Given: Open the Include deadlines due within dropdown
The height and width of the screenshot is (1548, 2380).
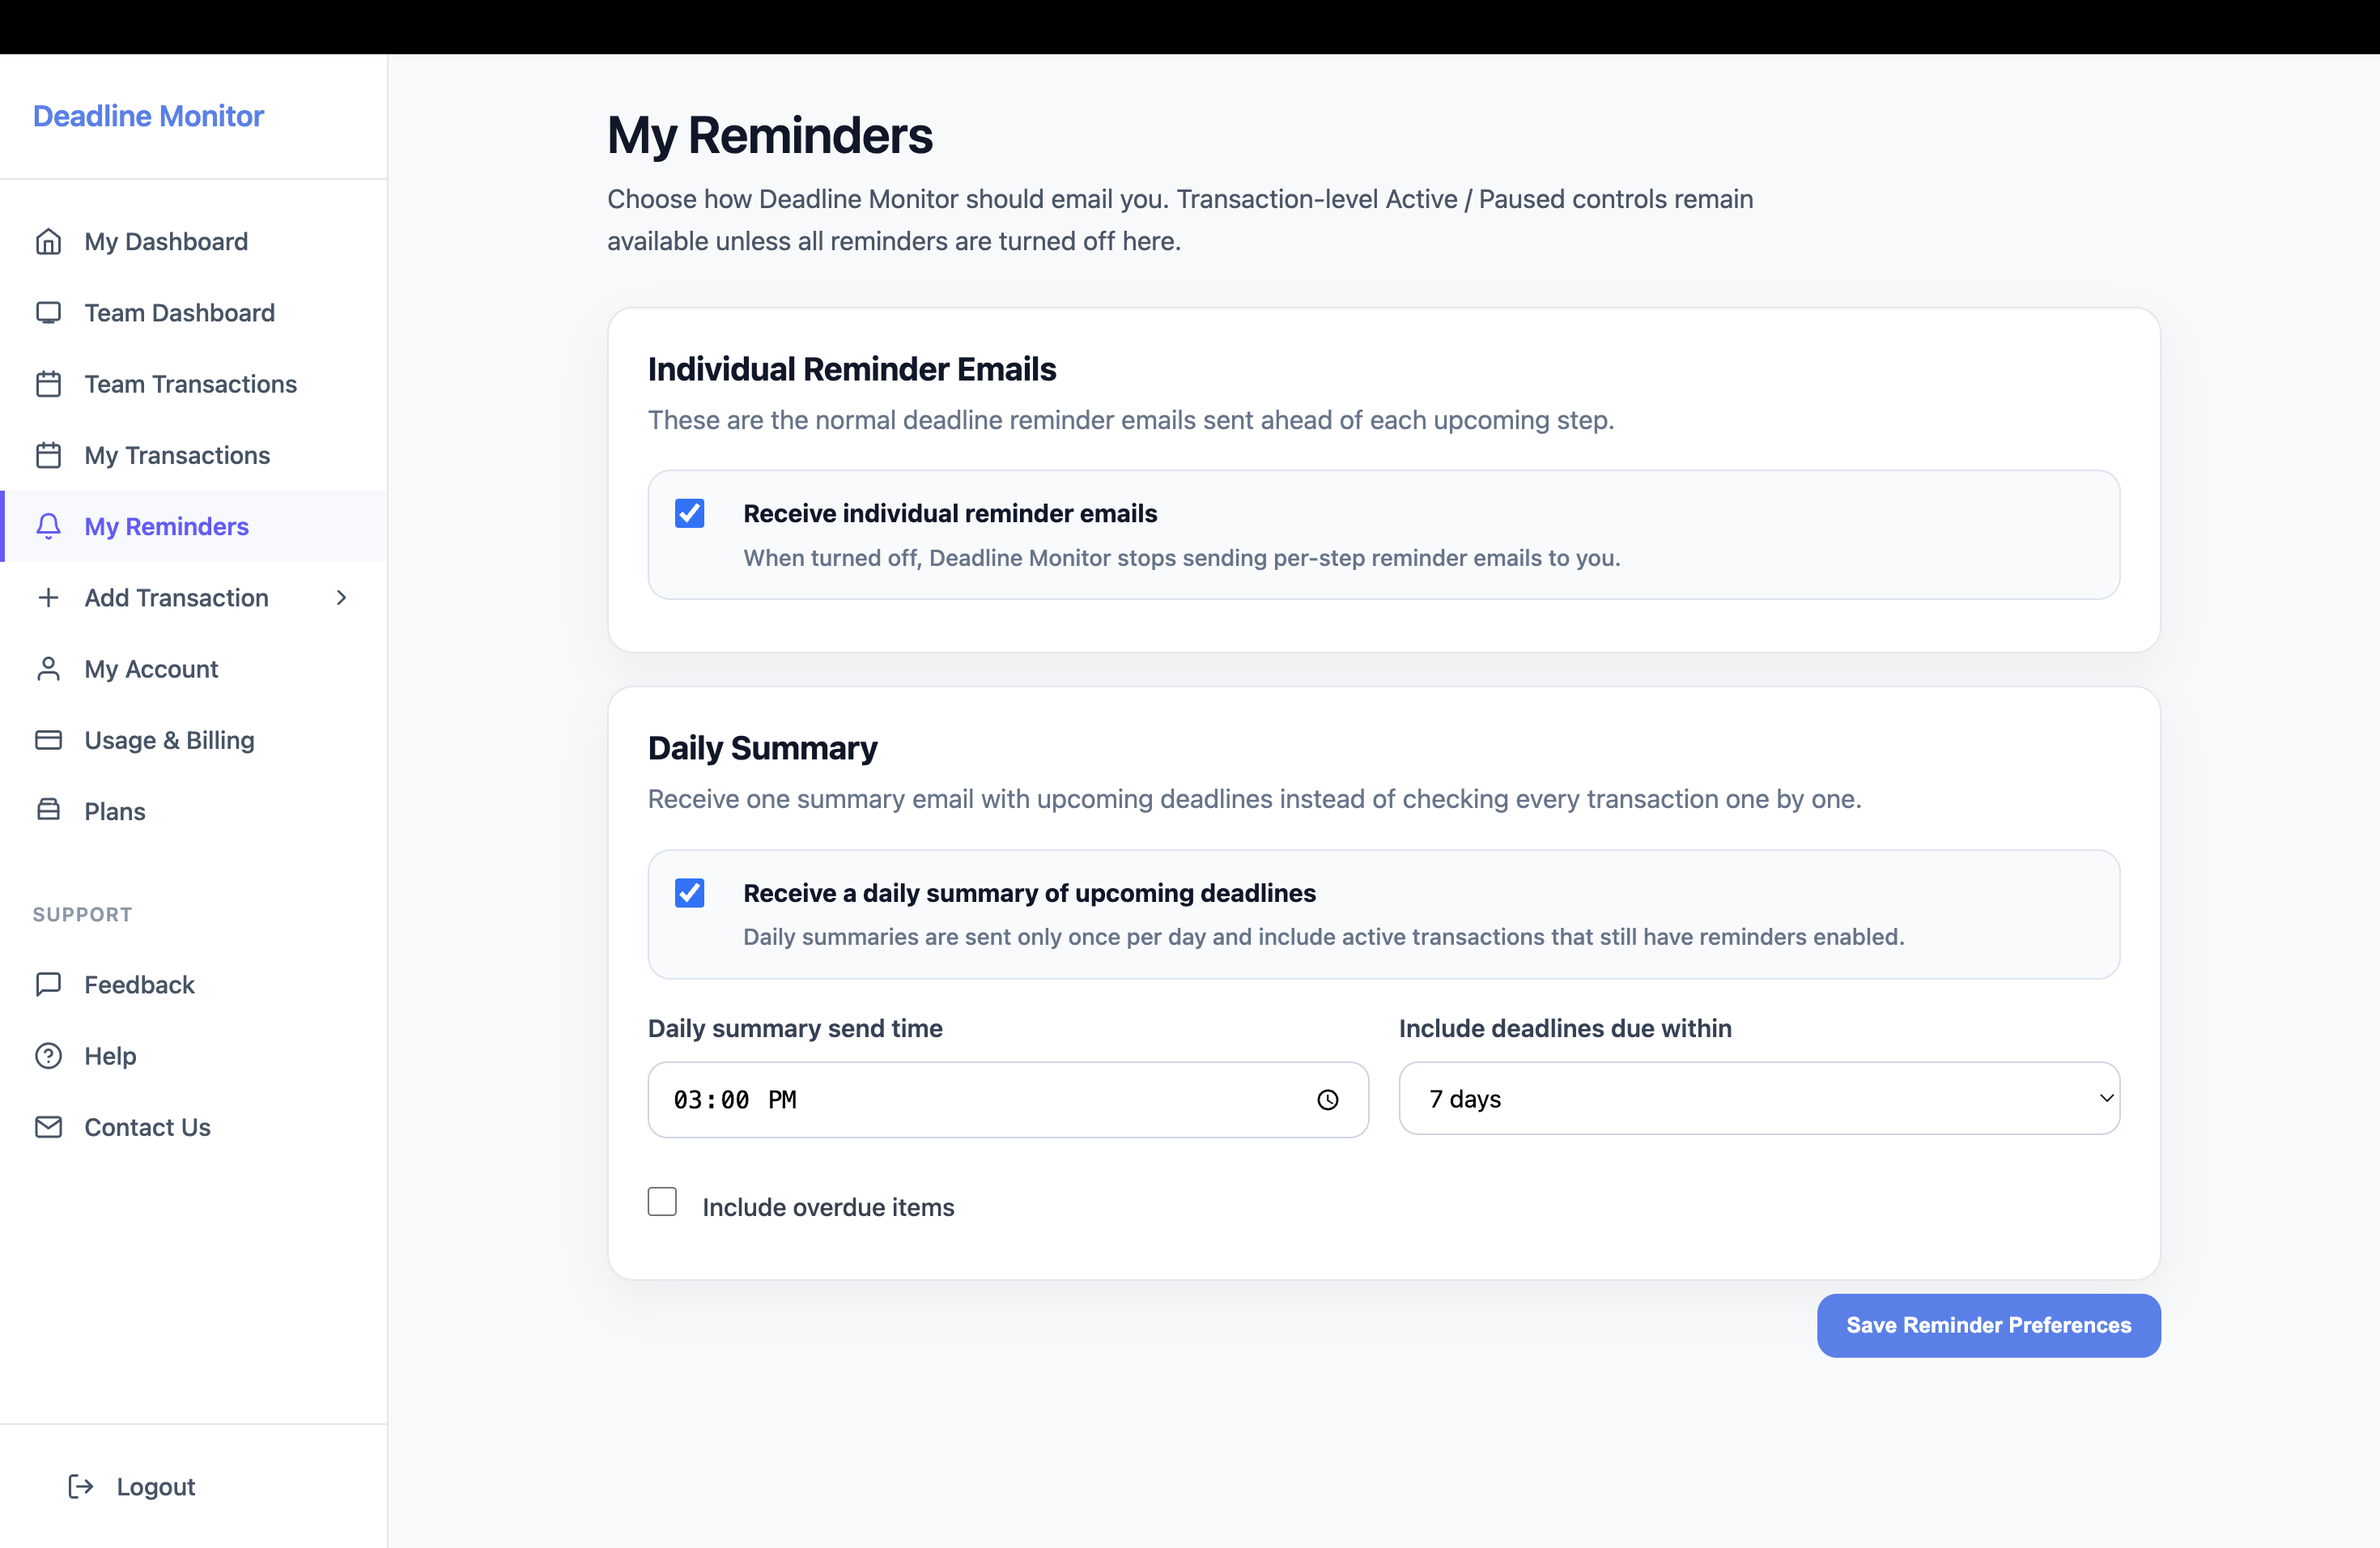Looking at the screenshot, I should [1759, 1098].
